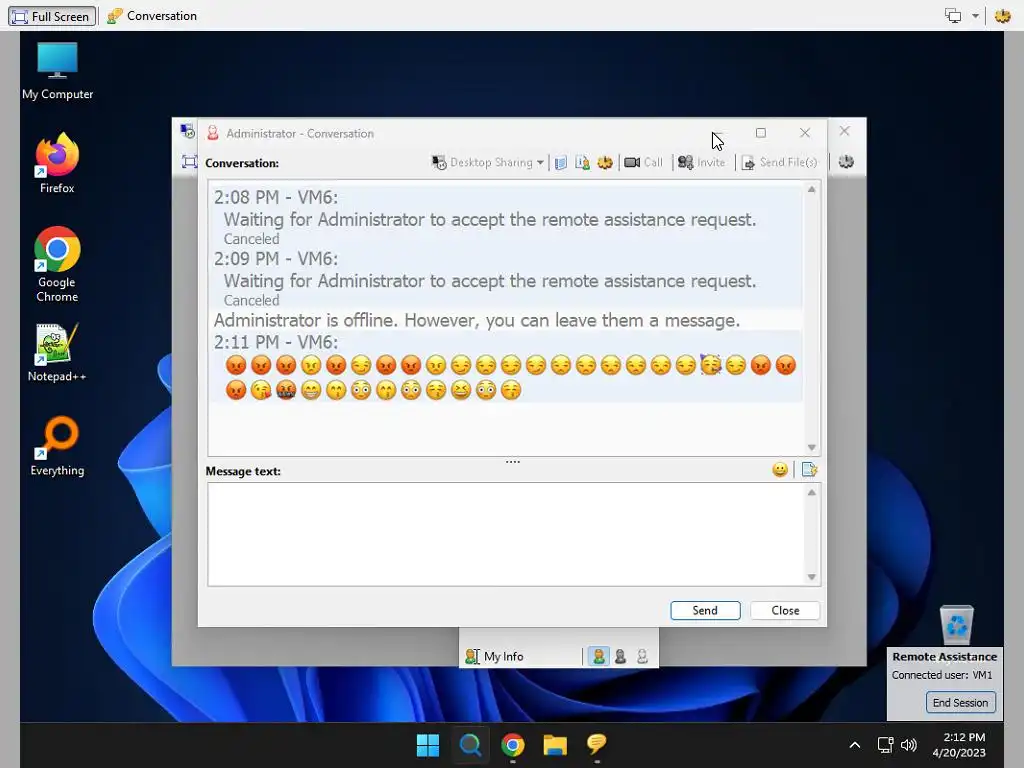Click the 'Remote Assistance' heading text
This screenshot has width=1024, height=768.
(944, 656)
